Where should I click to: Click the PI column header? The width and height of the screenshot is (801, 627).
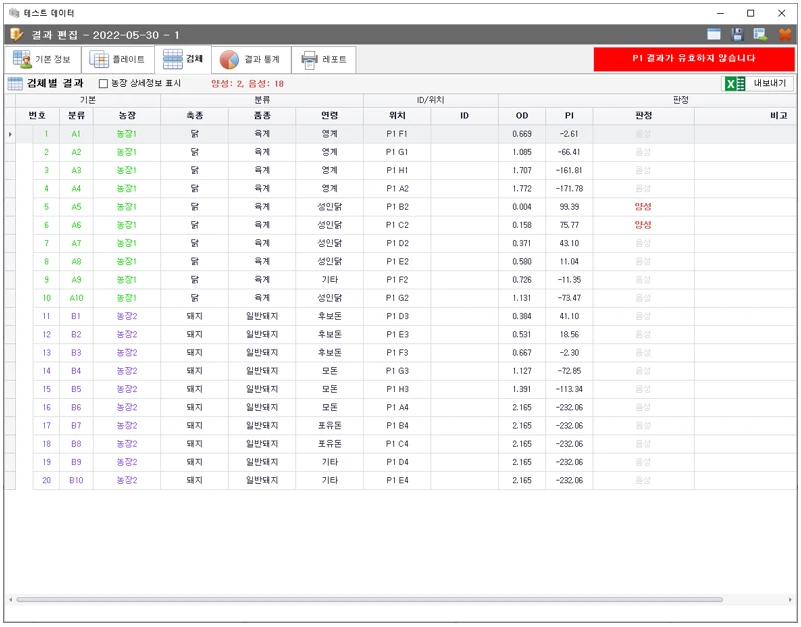click(x=569, y=115)
